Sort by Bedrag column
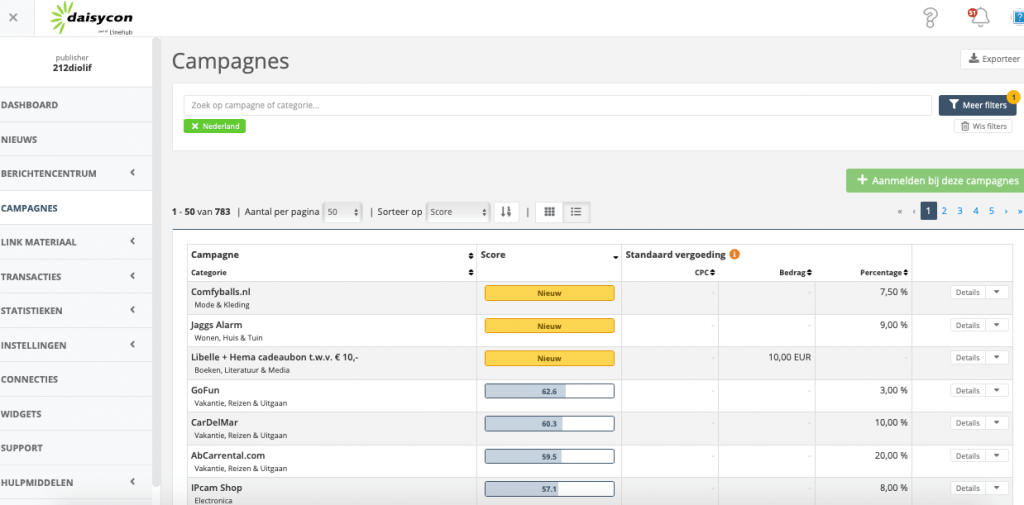This screenshot has width=1024, height=505. (795, 272)
